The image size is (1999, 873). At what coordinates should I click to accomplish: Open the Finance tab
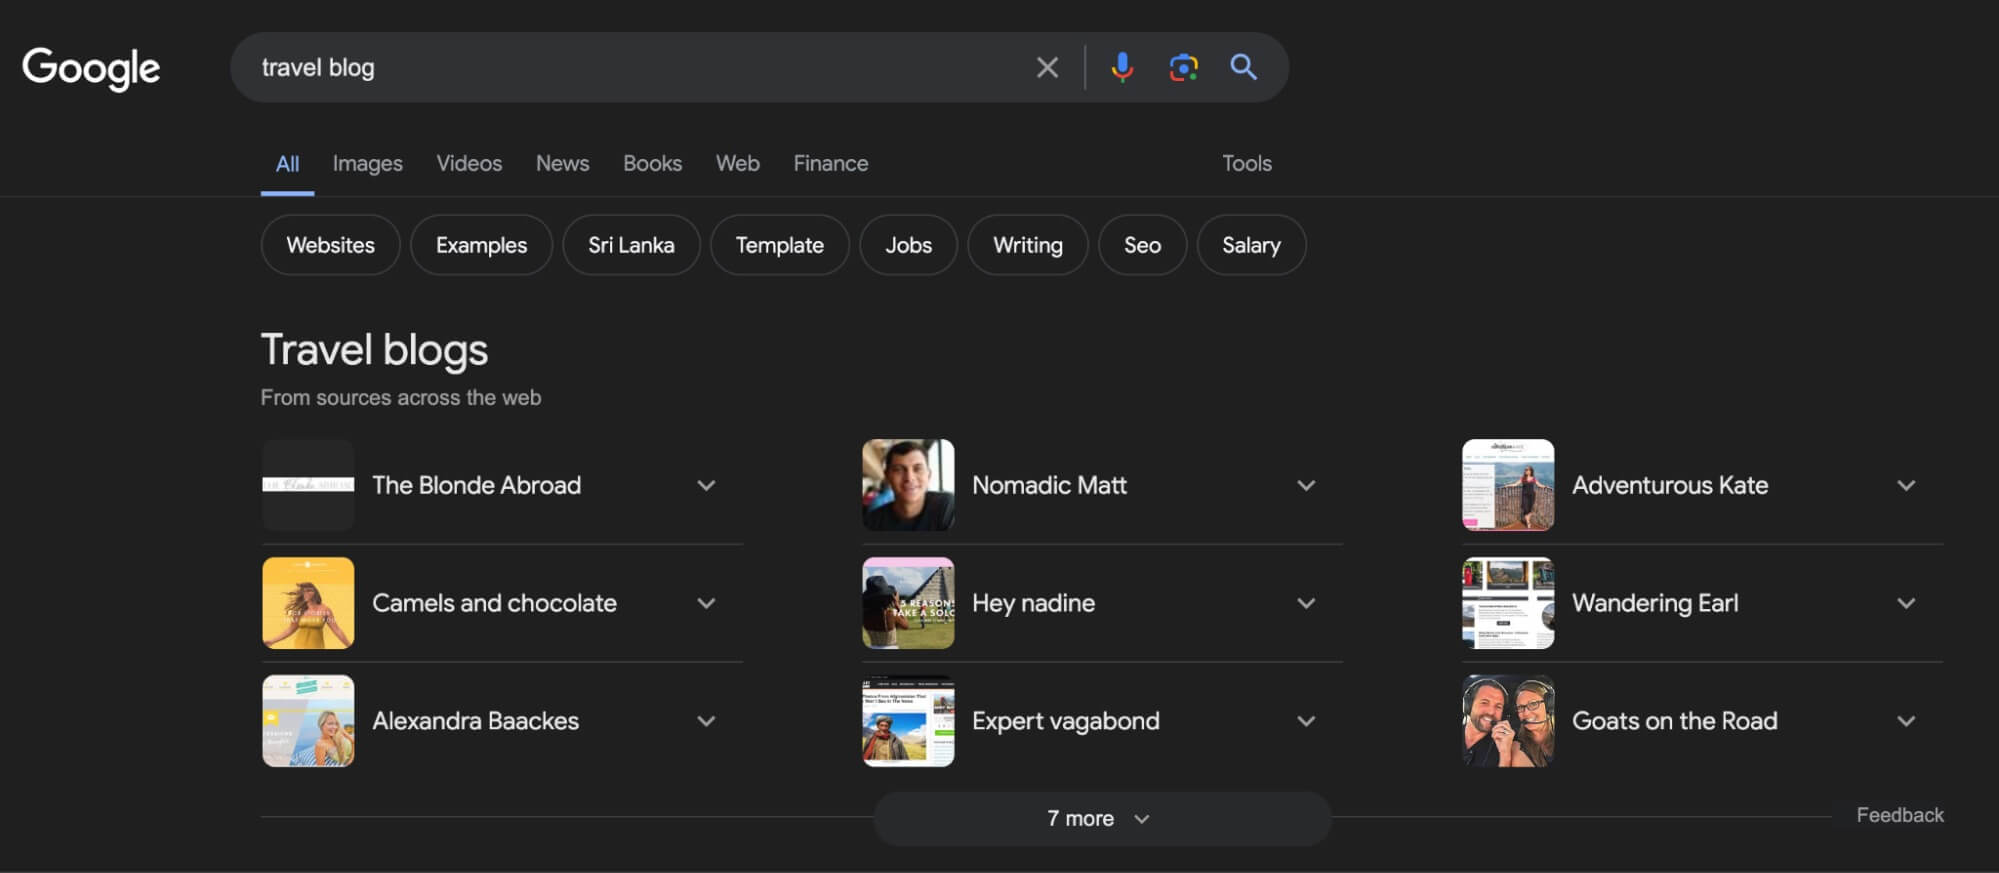point(830,163)
